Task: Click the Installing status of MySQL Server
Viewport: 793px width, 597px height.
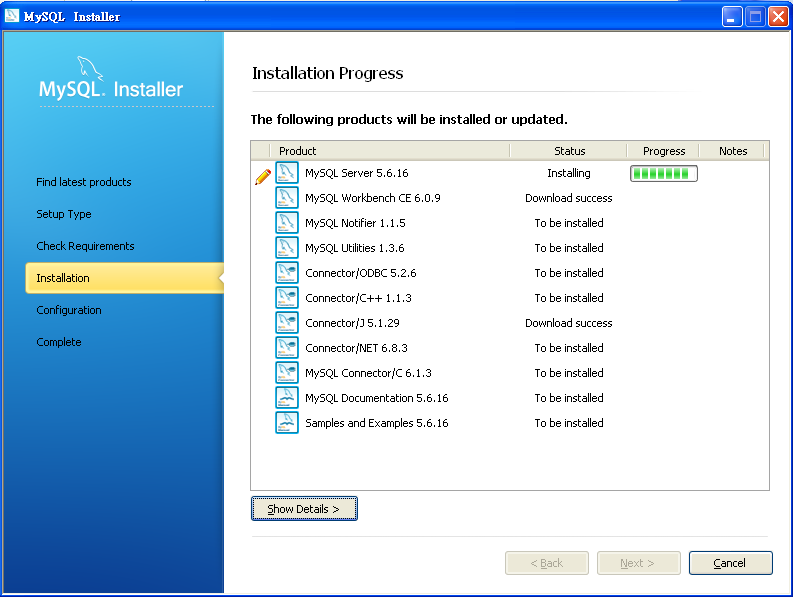Action: pos(569,173)
